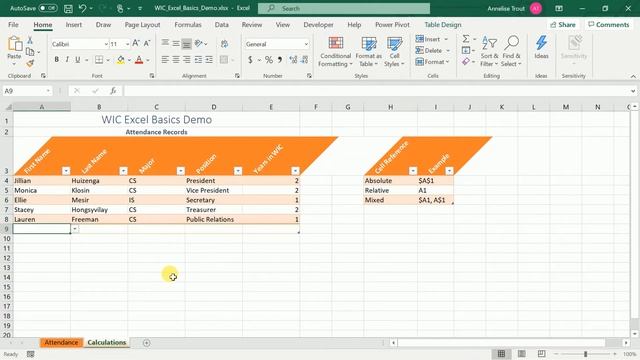Image resolution: width=640 pixels, height=360 pixels.
Task: Decrease font size with the small A icon
Action: click(x=147, y=43)
